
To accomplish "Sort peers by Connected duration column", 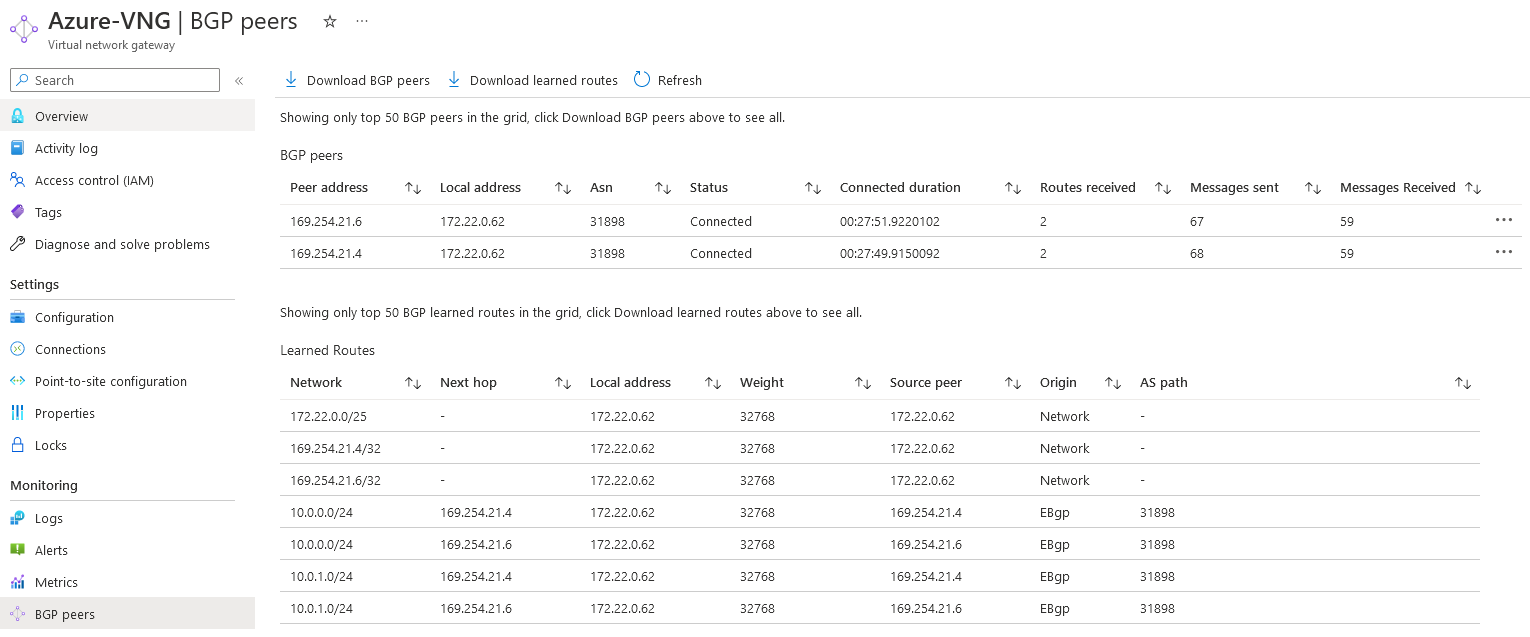I will (1013, 188).
